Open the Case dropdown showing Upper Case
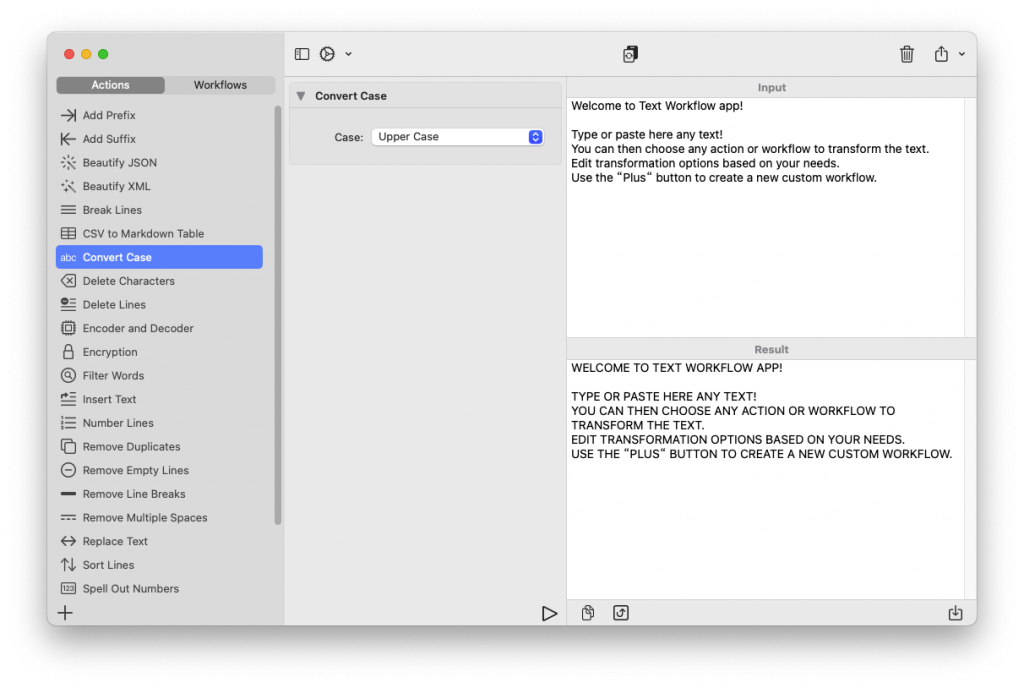 (x=458, y=136)
